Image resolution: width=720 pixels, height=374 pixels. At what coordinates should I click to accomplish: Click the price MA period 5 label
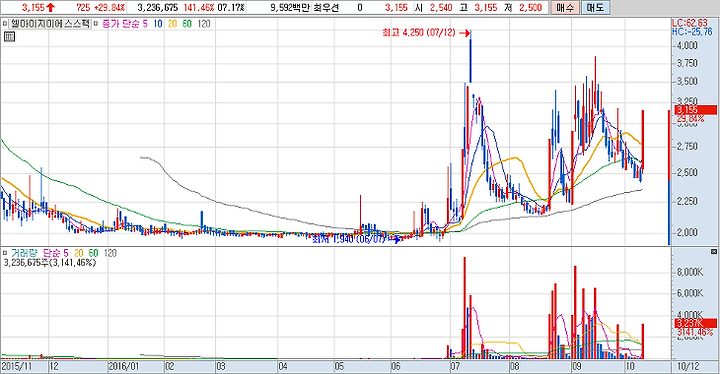coord(145,24)
